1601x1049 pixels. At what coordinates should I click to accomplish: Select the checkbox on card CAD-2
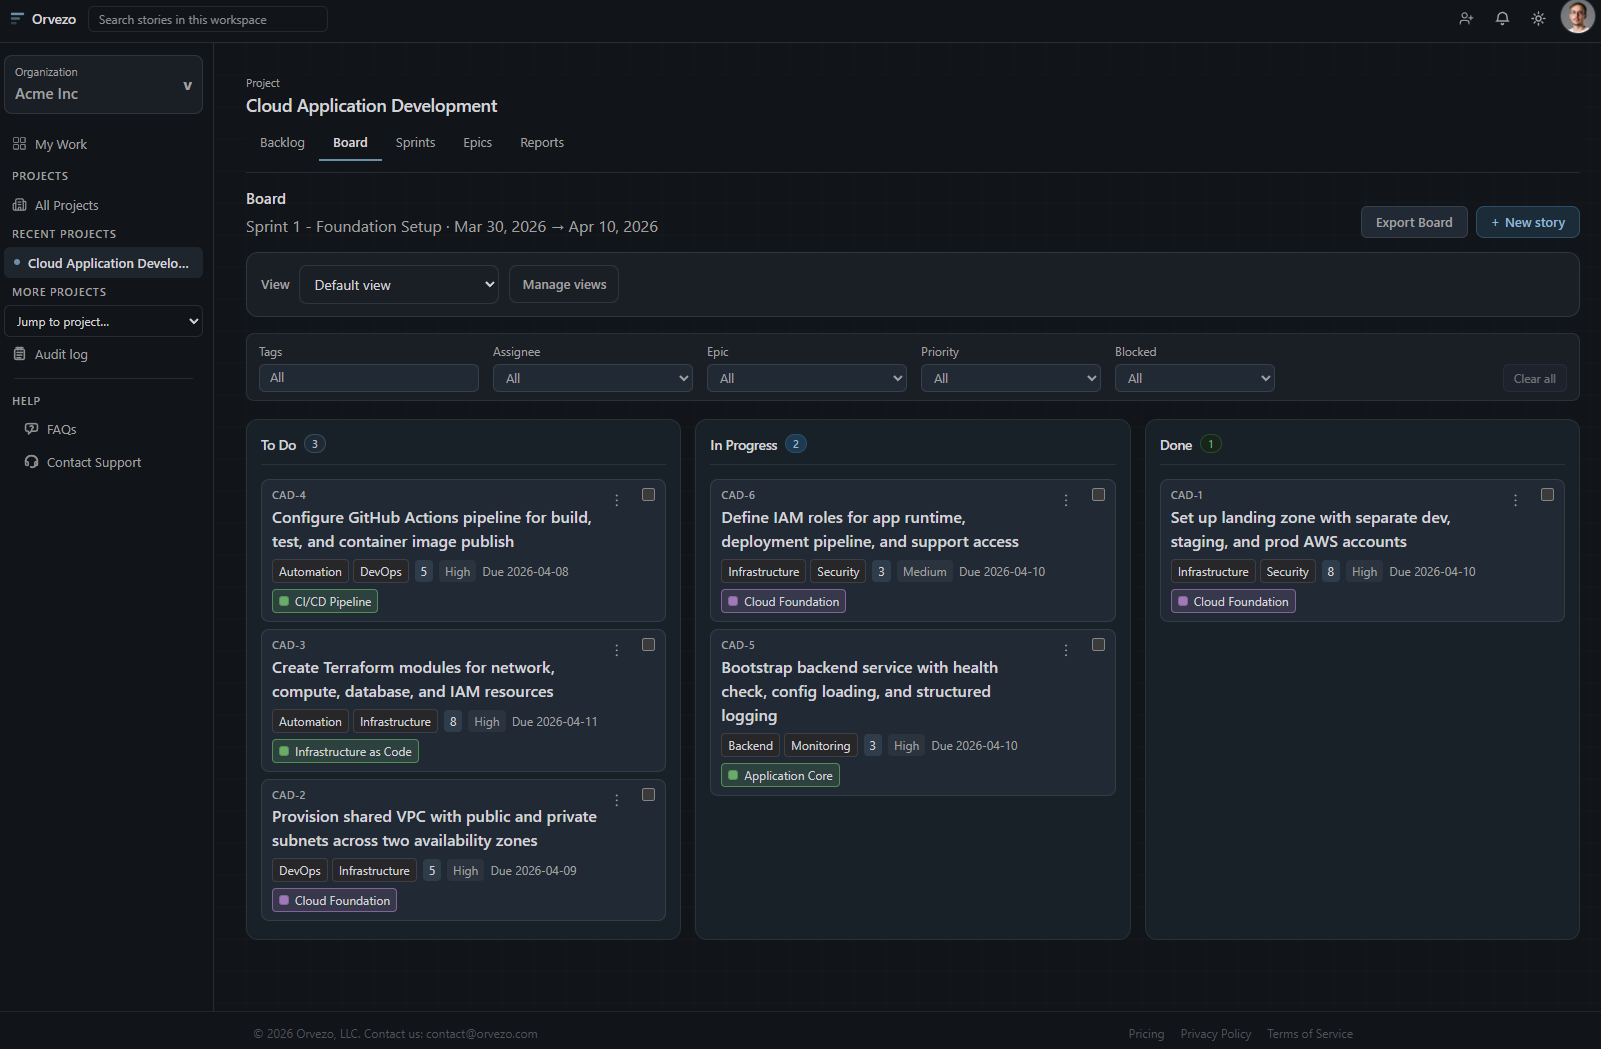[648, 794]
